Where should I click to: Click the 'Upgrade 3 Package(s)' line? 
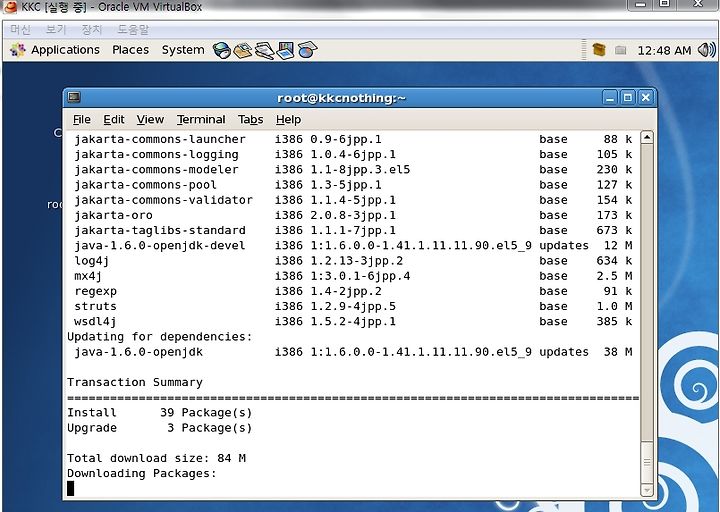pyautogui.click(x=160, y=428)
